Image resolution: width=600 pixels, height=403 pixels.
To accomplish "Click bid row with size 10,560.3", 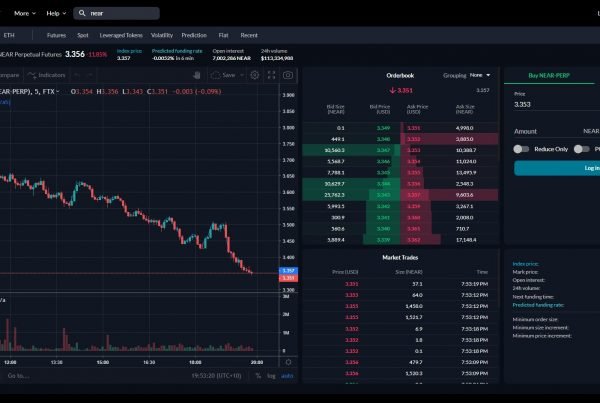I will 351,150.
